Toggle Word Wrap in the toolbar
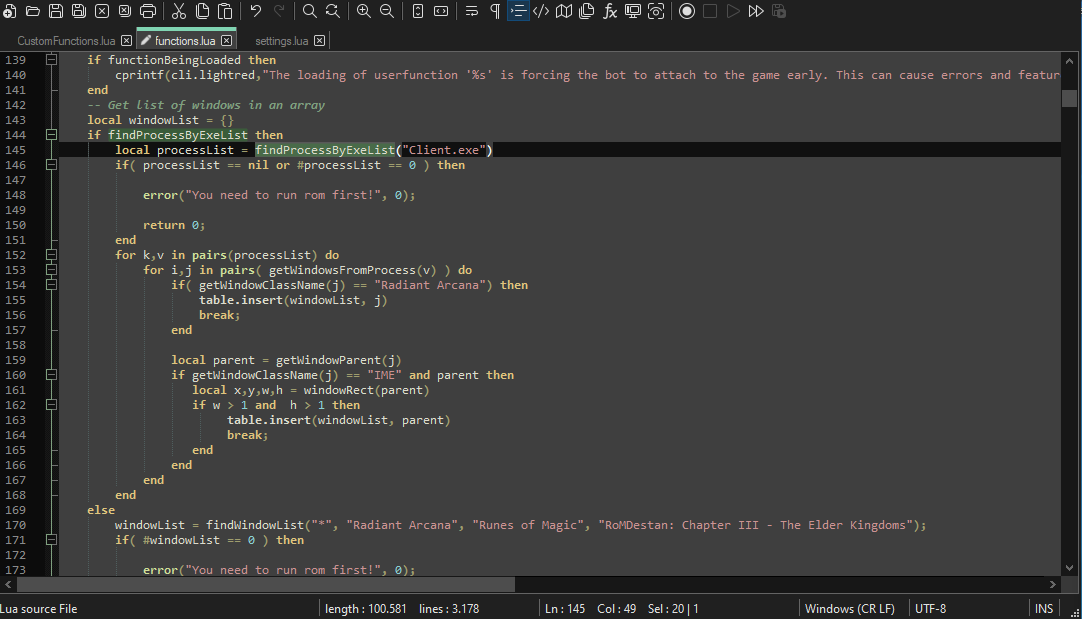This screenshot has height=619, width=1082. [472, 11]
